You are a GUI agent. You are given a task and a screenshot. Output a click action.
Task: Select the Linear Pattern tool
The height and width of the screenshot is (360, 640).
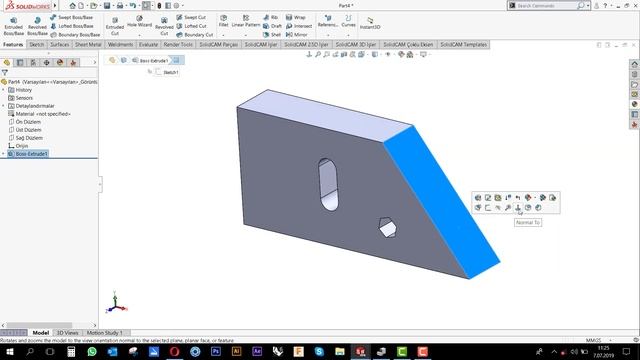[x=246, y=21]
